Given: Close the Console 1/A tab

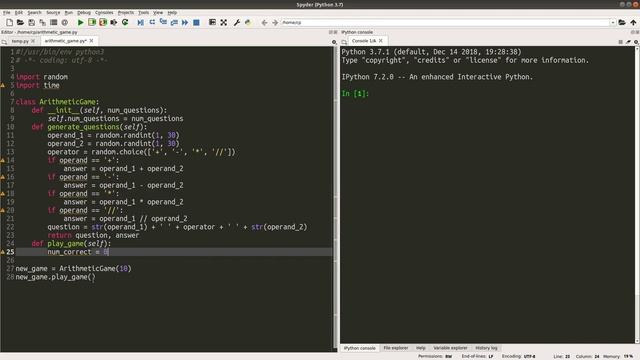Looking at the screenshot, I should click(x=380, y=41).
